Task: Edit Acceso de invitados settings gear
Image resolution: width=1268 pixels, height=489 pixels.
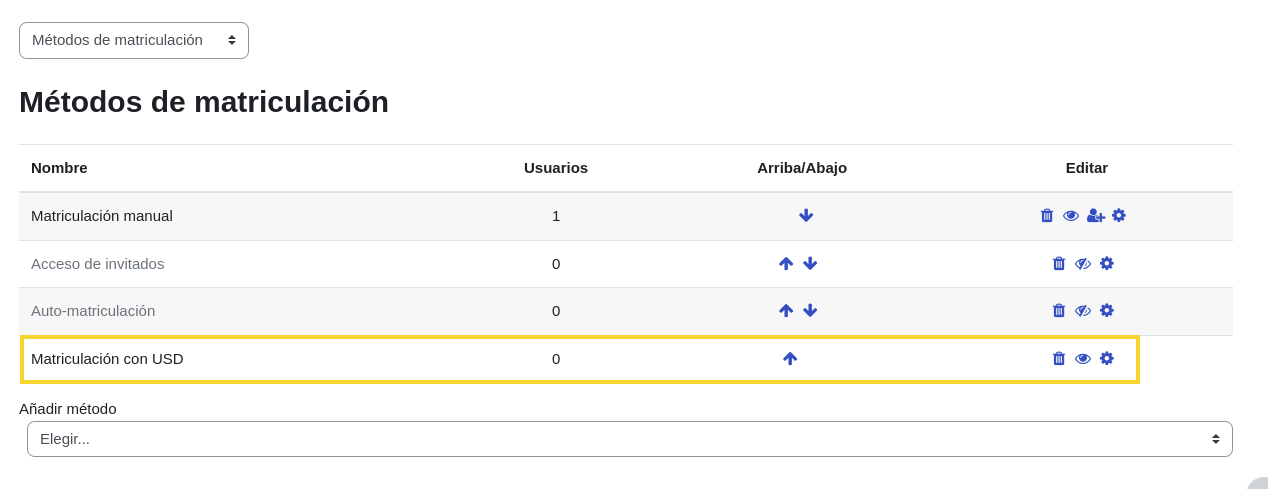Action: pyautogui.click(x=1107, y=264)
